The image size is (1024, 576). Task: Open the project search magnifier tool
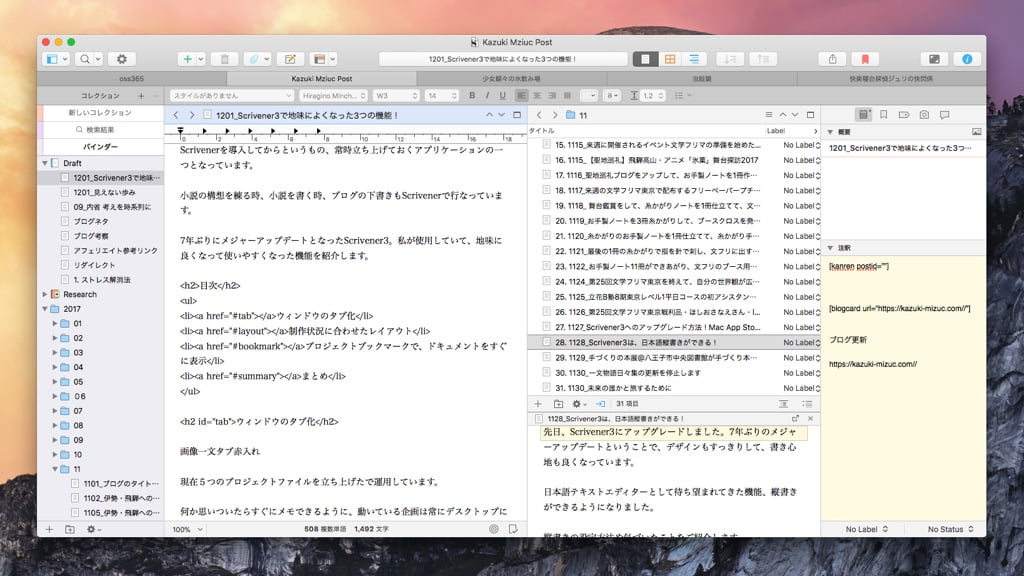click(x=85, y=59)
